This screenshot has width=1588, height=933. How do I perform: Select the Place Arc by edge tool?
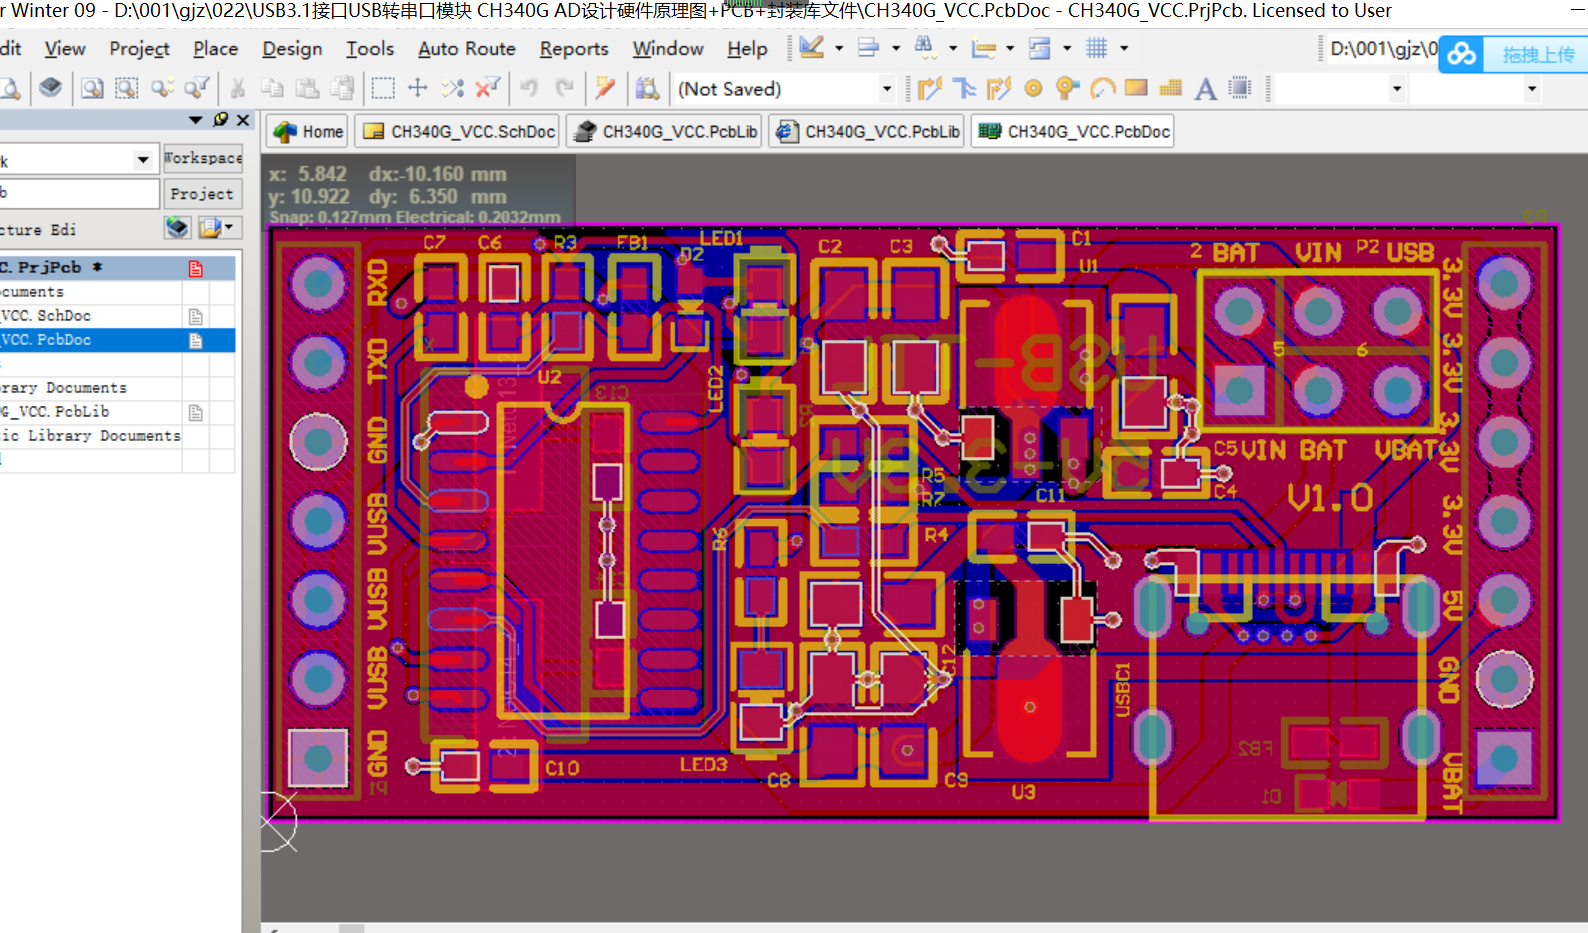pos(1102,88)
